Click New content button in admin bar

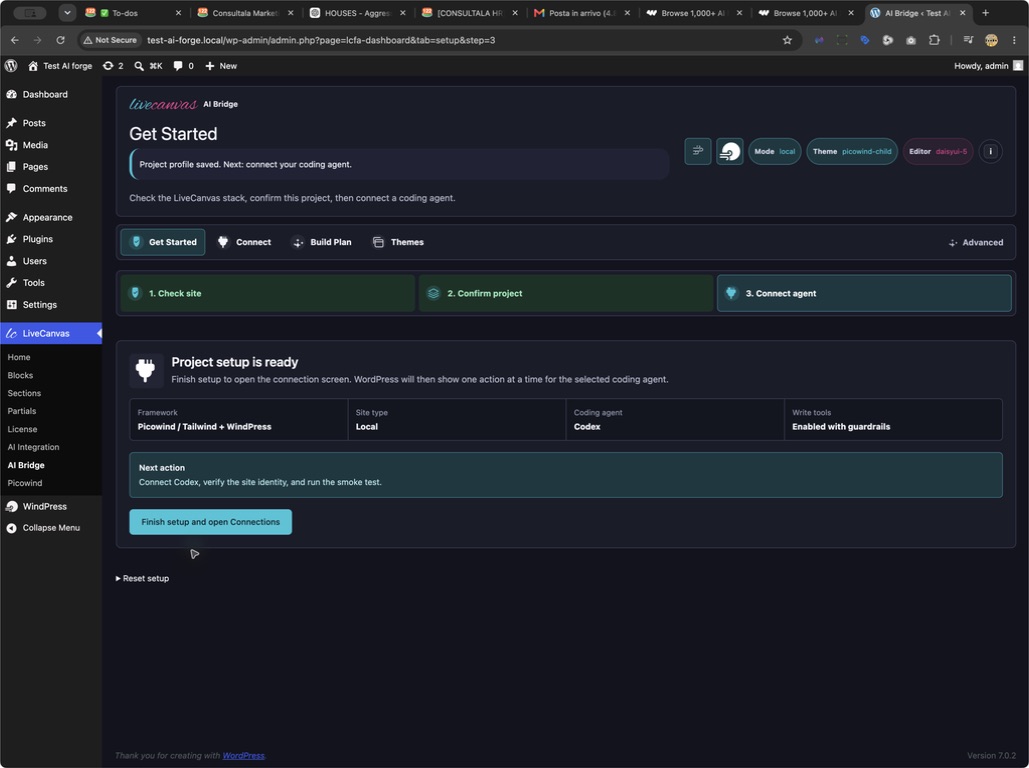(221, 66)
